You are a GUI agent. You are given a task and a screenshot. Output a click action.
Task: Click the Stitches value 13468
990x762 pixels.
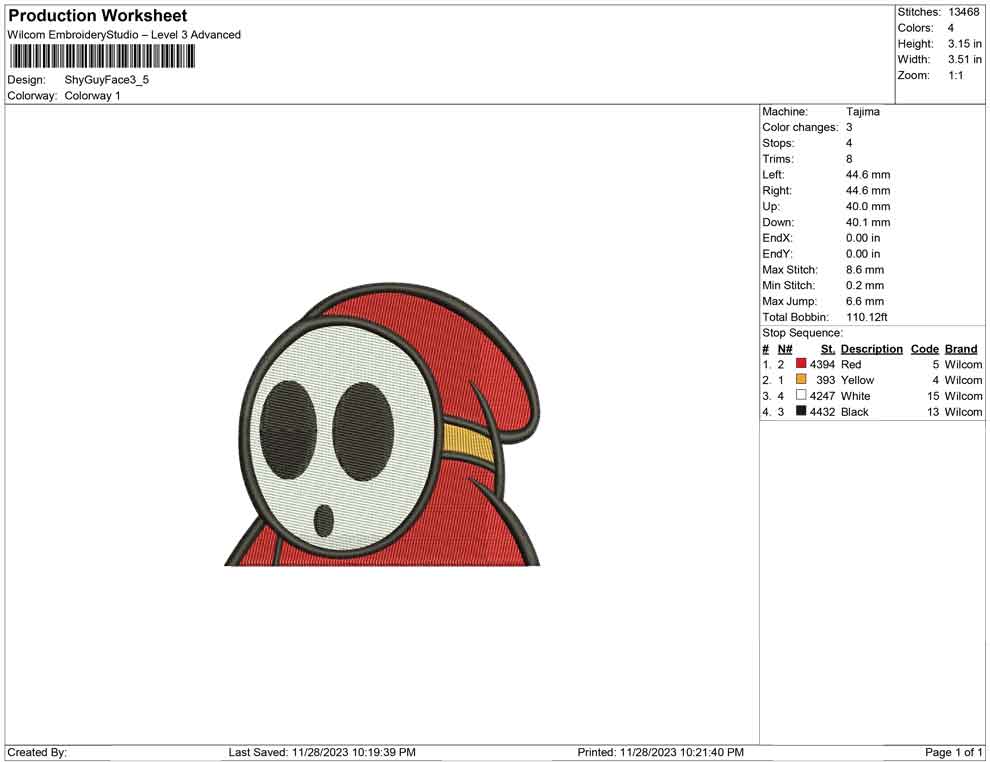pyautogui.click(x=964, y=12)
